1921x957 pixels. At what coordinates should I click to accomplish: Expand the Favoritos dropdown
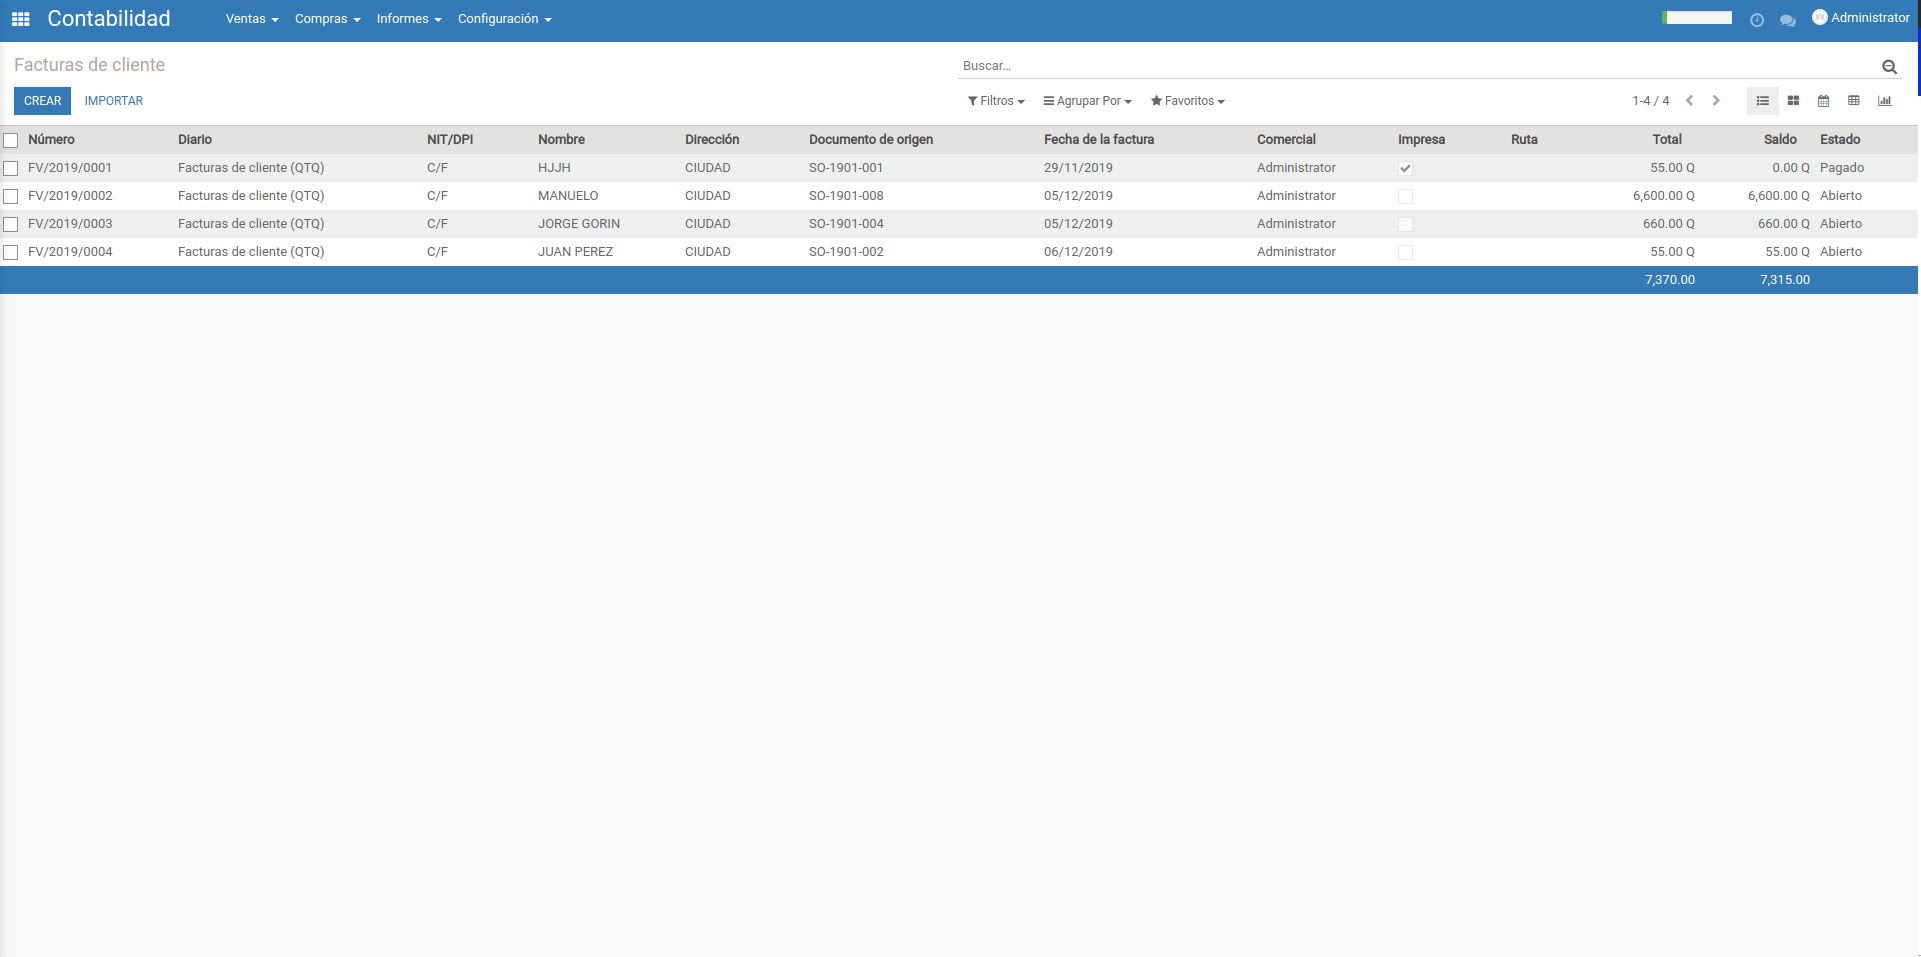[1187, 101]
